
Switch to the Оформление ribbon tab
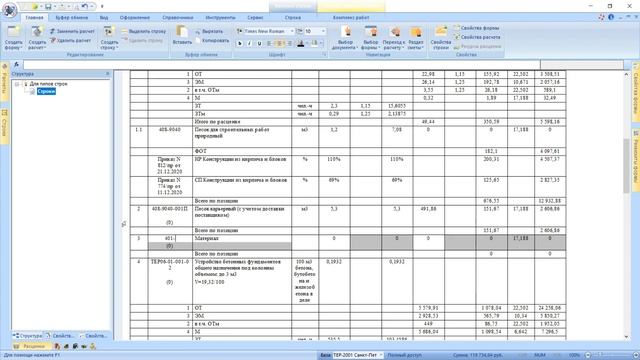[x=135, y=18]
